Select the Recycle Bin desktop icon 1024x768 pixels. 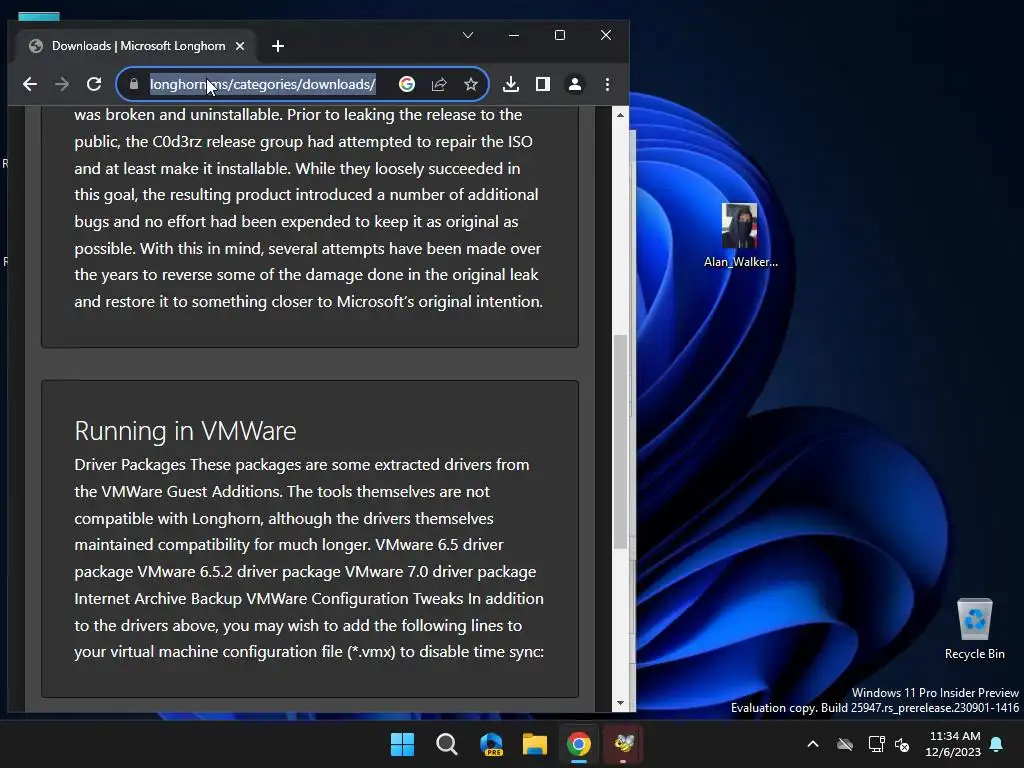[974, 630]
